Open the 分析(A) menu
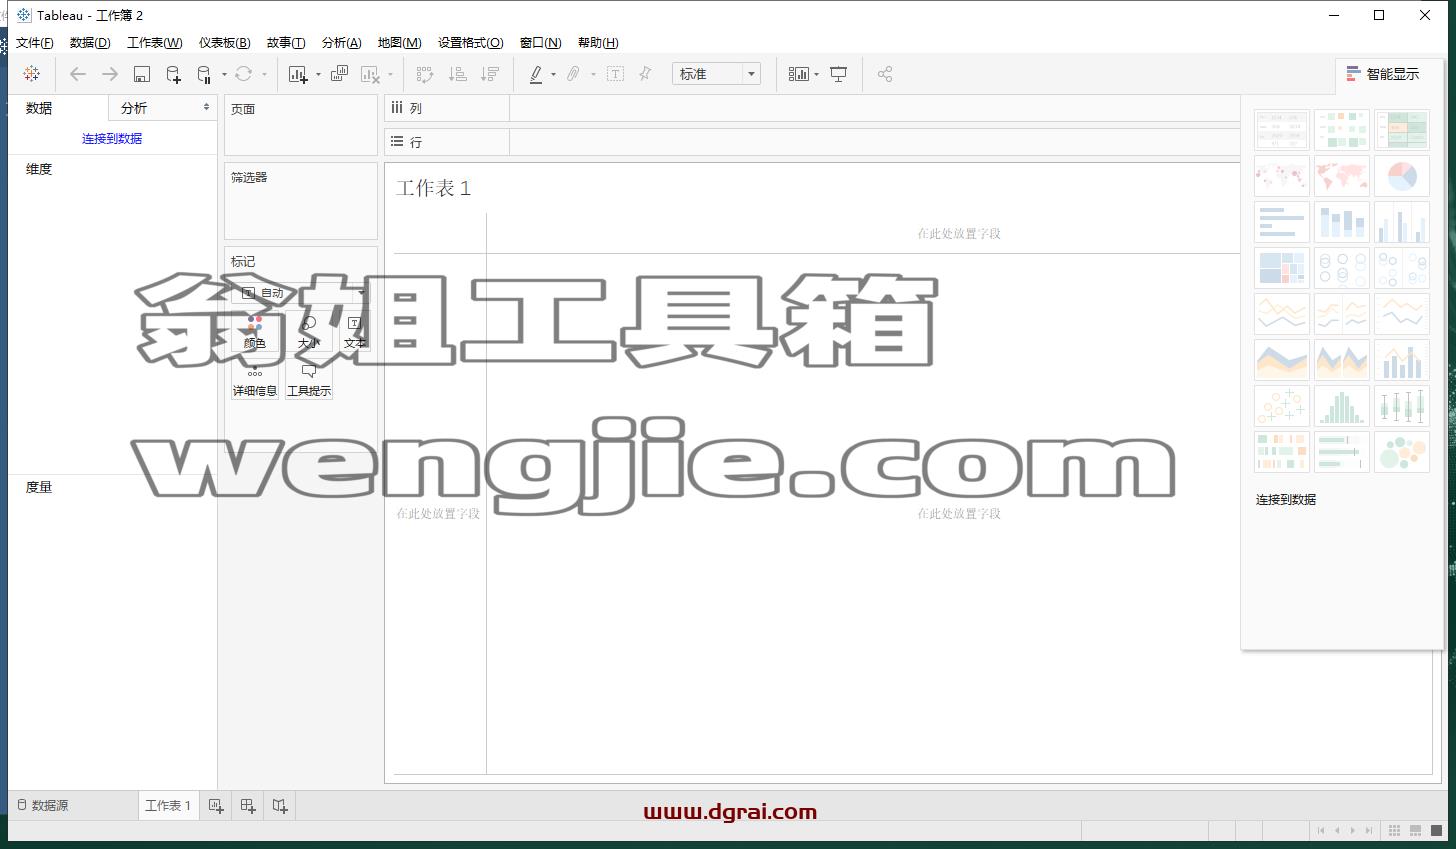This screenshot has width=1456, height=849. (341, 43)
